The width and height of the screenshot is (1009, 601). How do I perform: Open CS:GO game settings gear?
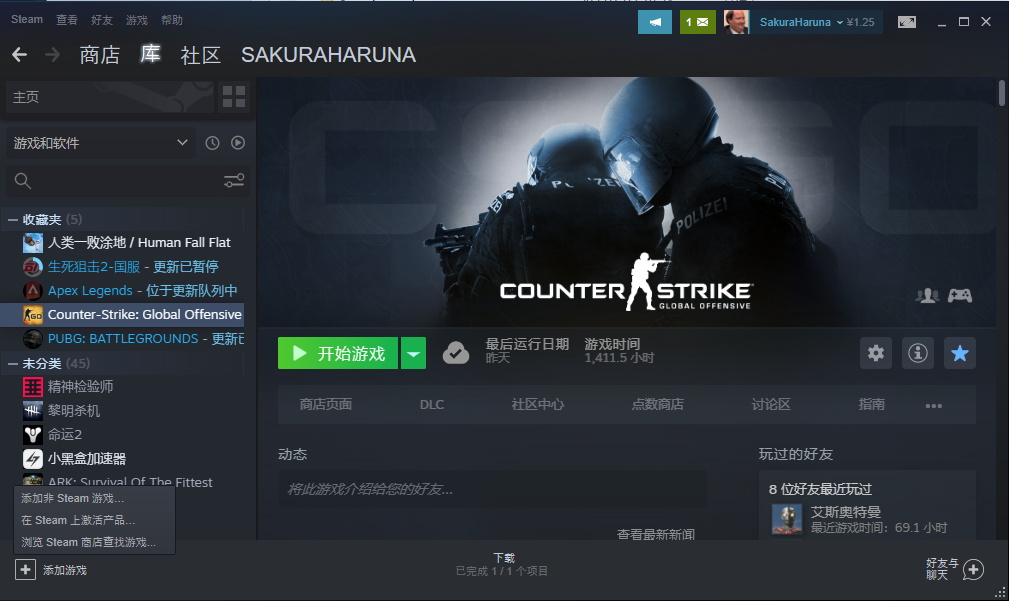point(876,353)
